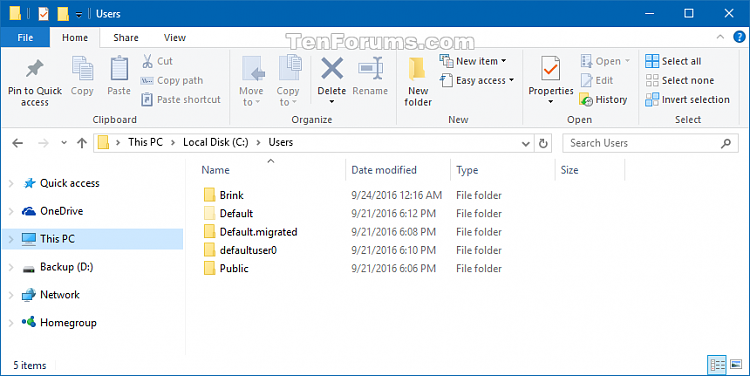750x376 pixels.
Task: Expand Network tree node
Action: coord(11,295)
